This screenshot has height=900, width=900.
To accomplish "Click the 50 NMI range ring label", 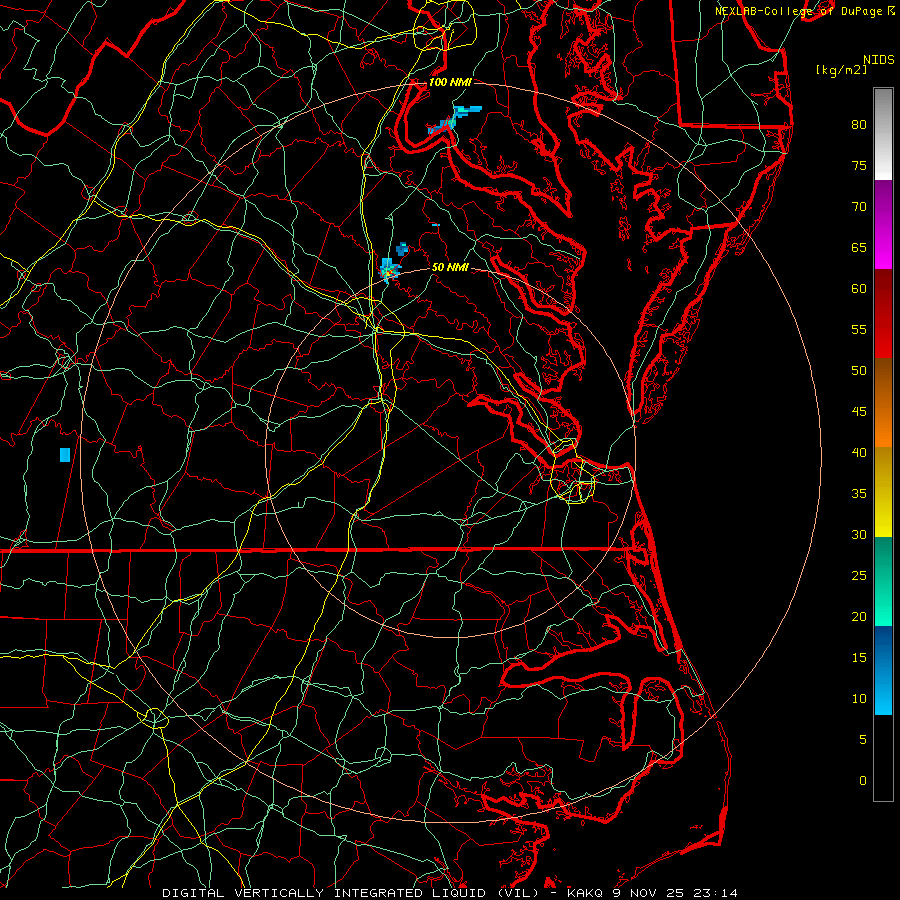I will (450, 267).
